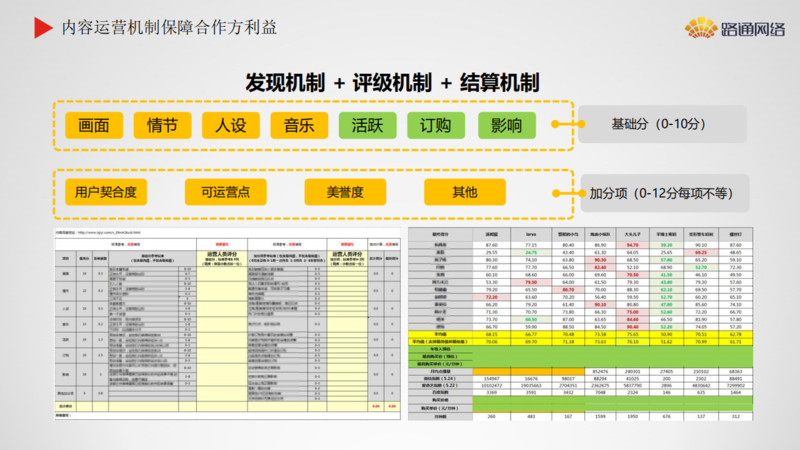The height and width of the screenshot is (450, 800).
Task: Click the 发现机制 + 评级机制 + 结算机制 heading
Action: point(393,81)
